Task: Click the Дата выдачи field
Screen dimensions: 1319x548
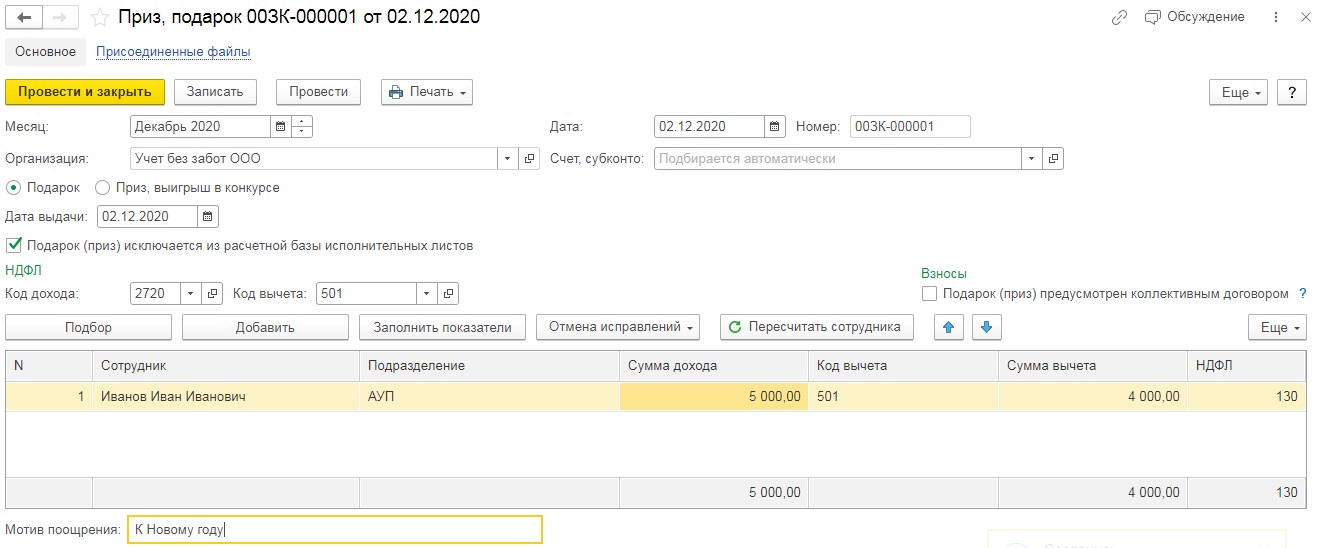Action: click(147, 216)
